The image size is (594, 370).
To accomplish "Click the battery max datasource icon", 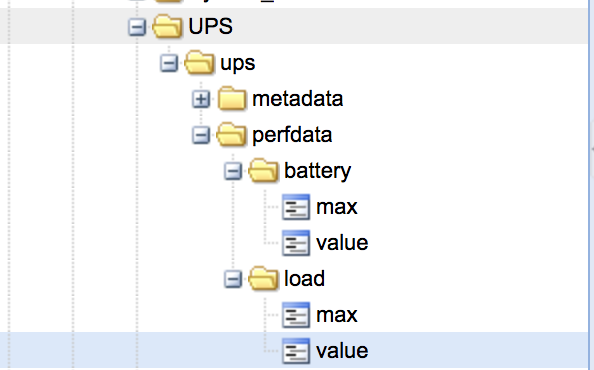I will (296, 207).
